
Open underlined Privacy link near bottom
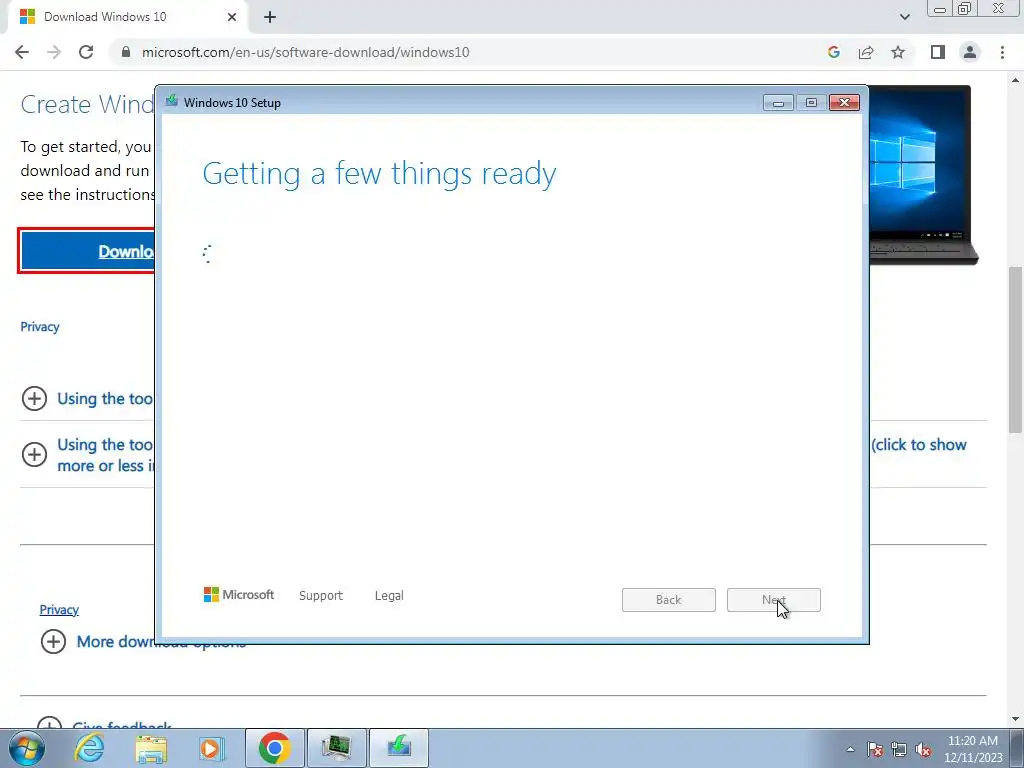pyautogui.click(x=59, y=609)
